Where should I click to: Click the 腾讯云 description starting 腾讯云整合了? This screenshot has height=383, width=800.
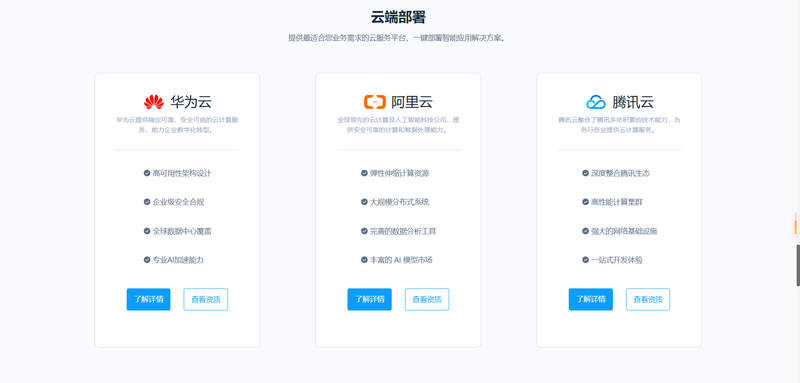click(619, 125)
